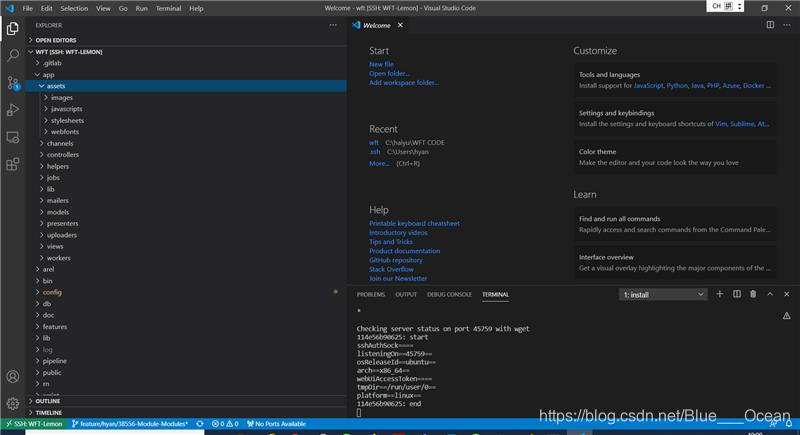Close the terminal panel

(786, 294)
